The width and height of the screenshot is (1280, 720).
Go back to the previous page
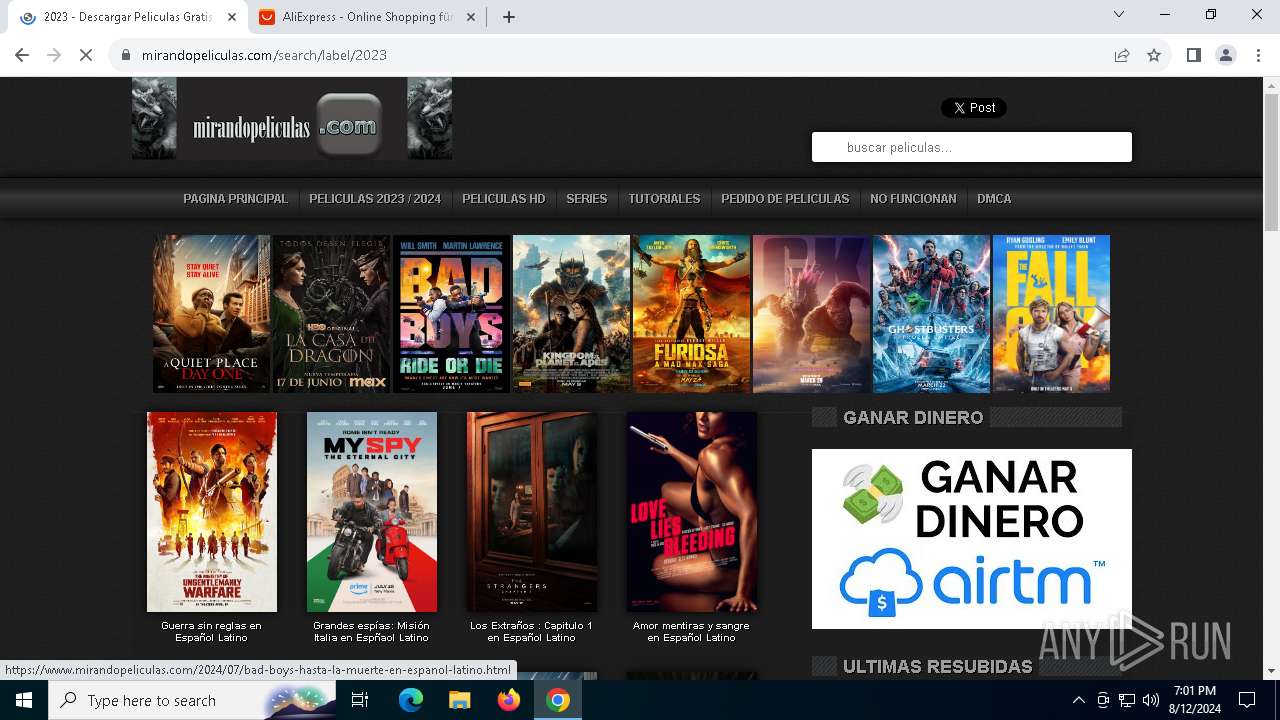pos(22,55)
